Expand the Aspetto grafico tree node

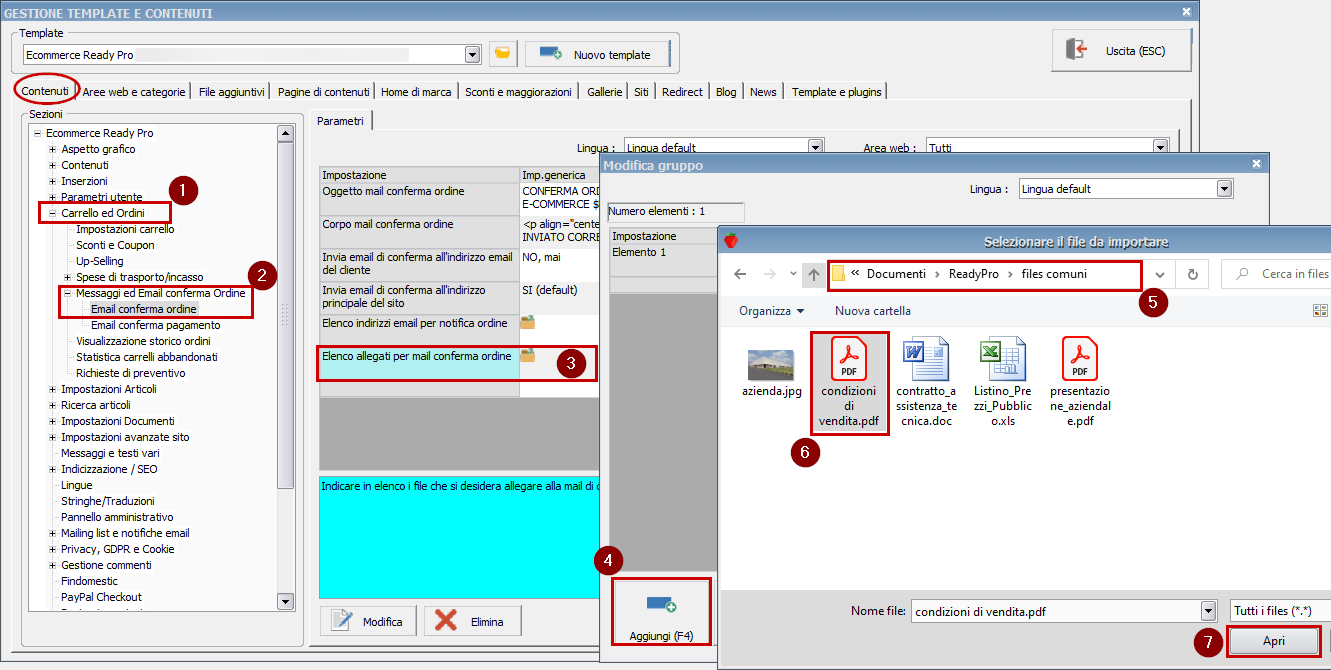pos(52,149)
